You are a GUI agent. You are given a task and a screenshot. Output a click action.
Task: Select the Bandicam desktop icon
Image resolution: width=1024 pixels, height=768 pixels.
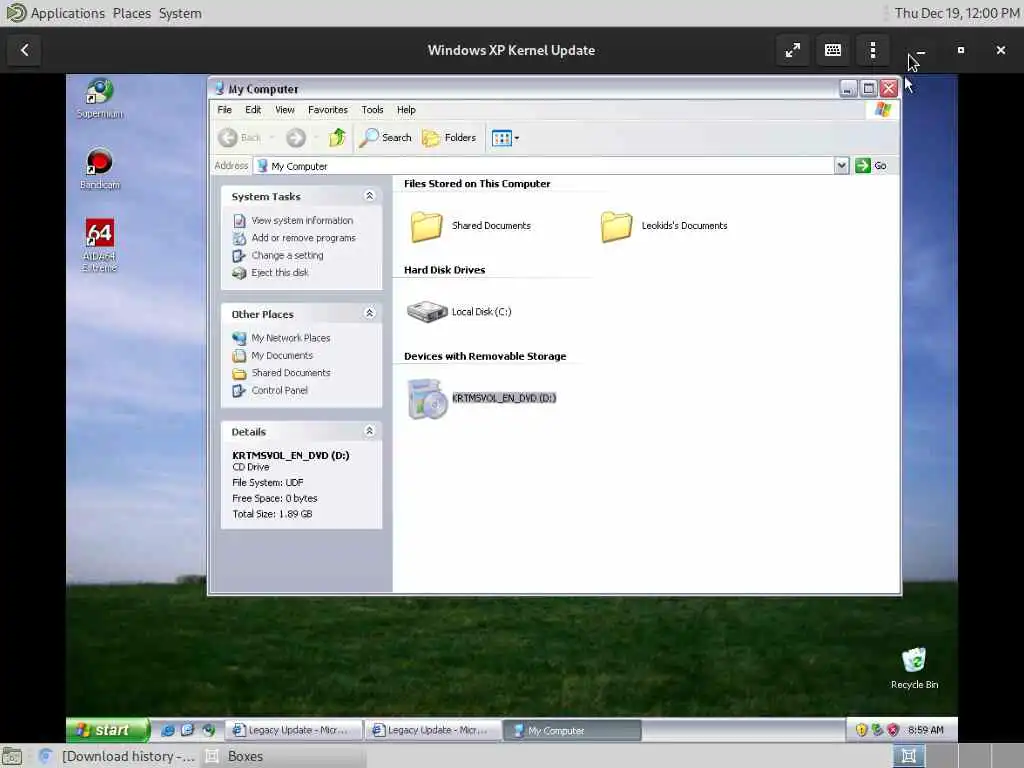tap(99, 169)
